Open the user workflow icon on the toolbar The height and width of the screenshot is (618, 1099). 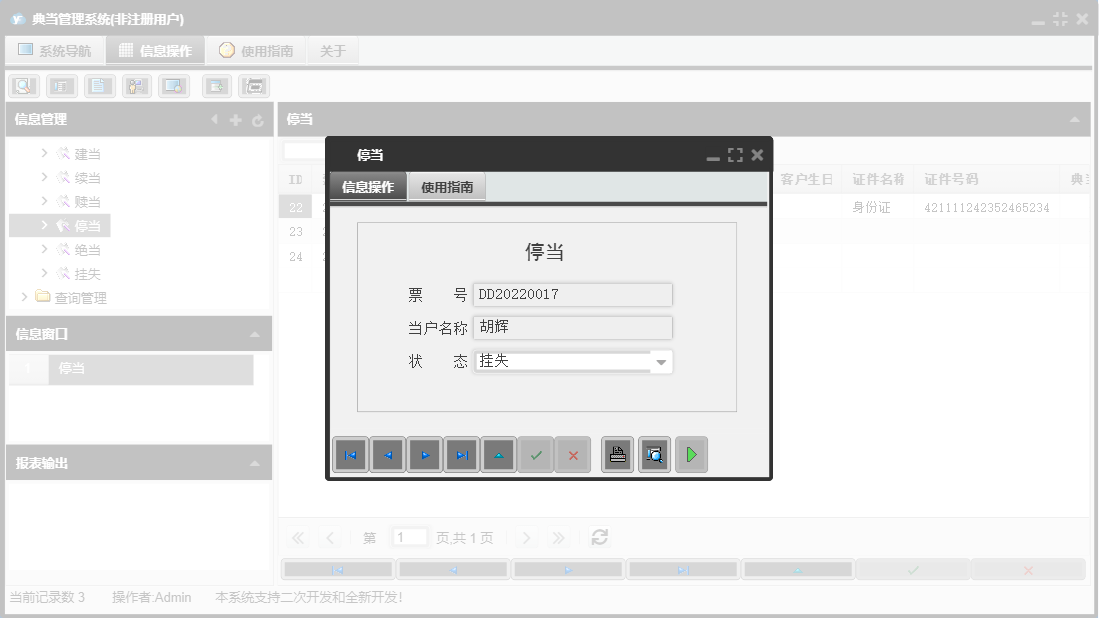(x=136, y=86)
